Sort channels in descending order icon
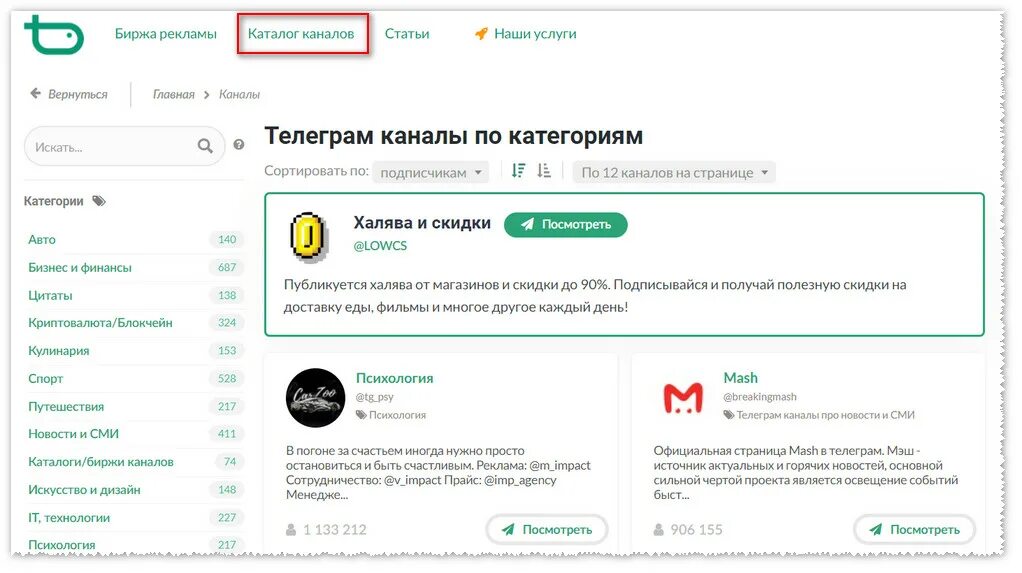This screenshot has height=573, width=1022. [518, 171]
